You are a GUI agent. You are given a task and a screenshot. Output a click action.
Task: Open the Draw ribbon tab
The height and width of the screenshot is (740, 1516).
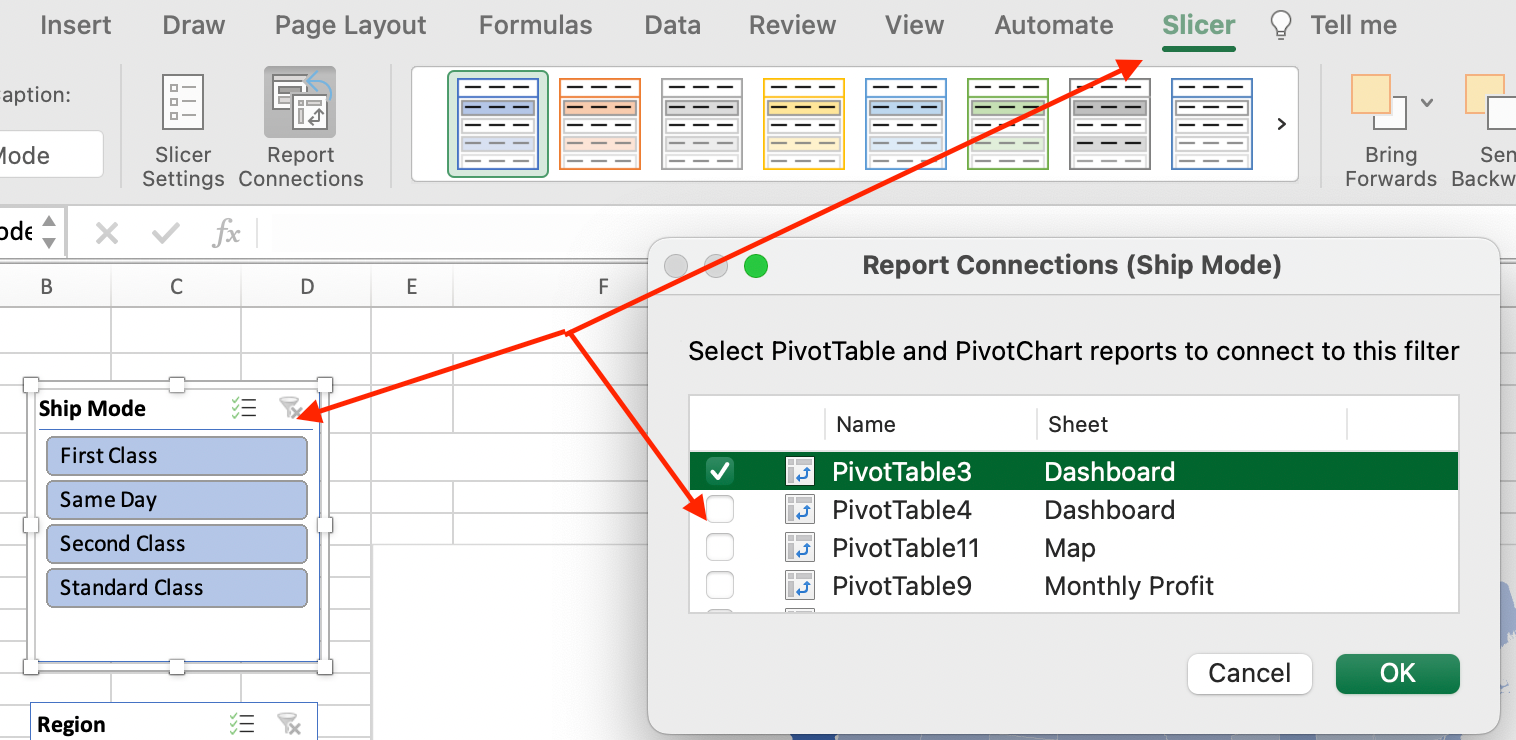point(193,26)
